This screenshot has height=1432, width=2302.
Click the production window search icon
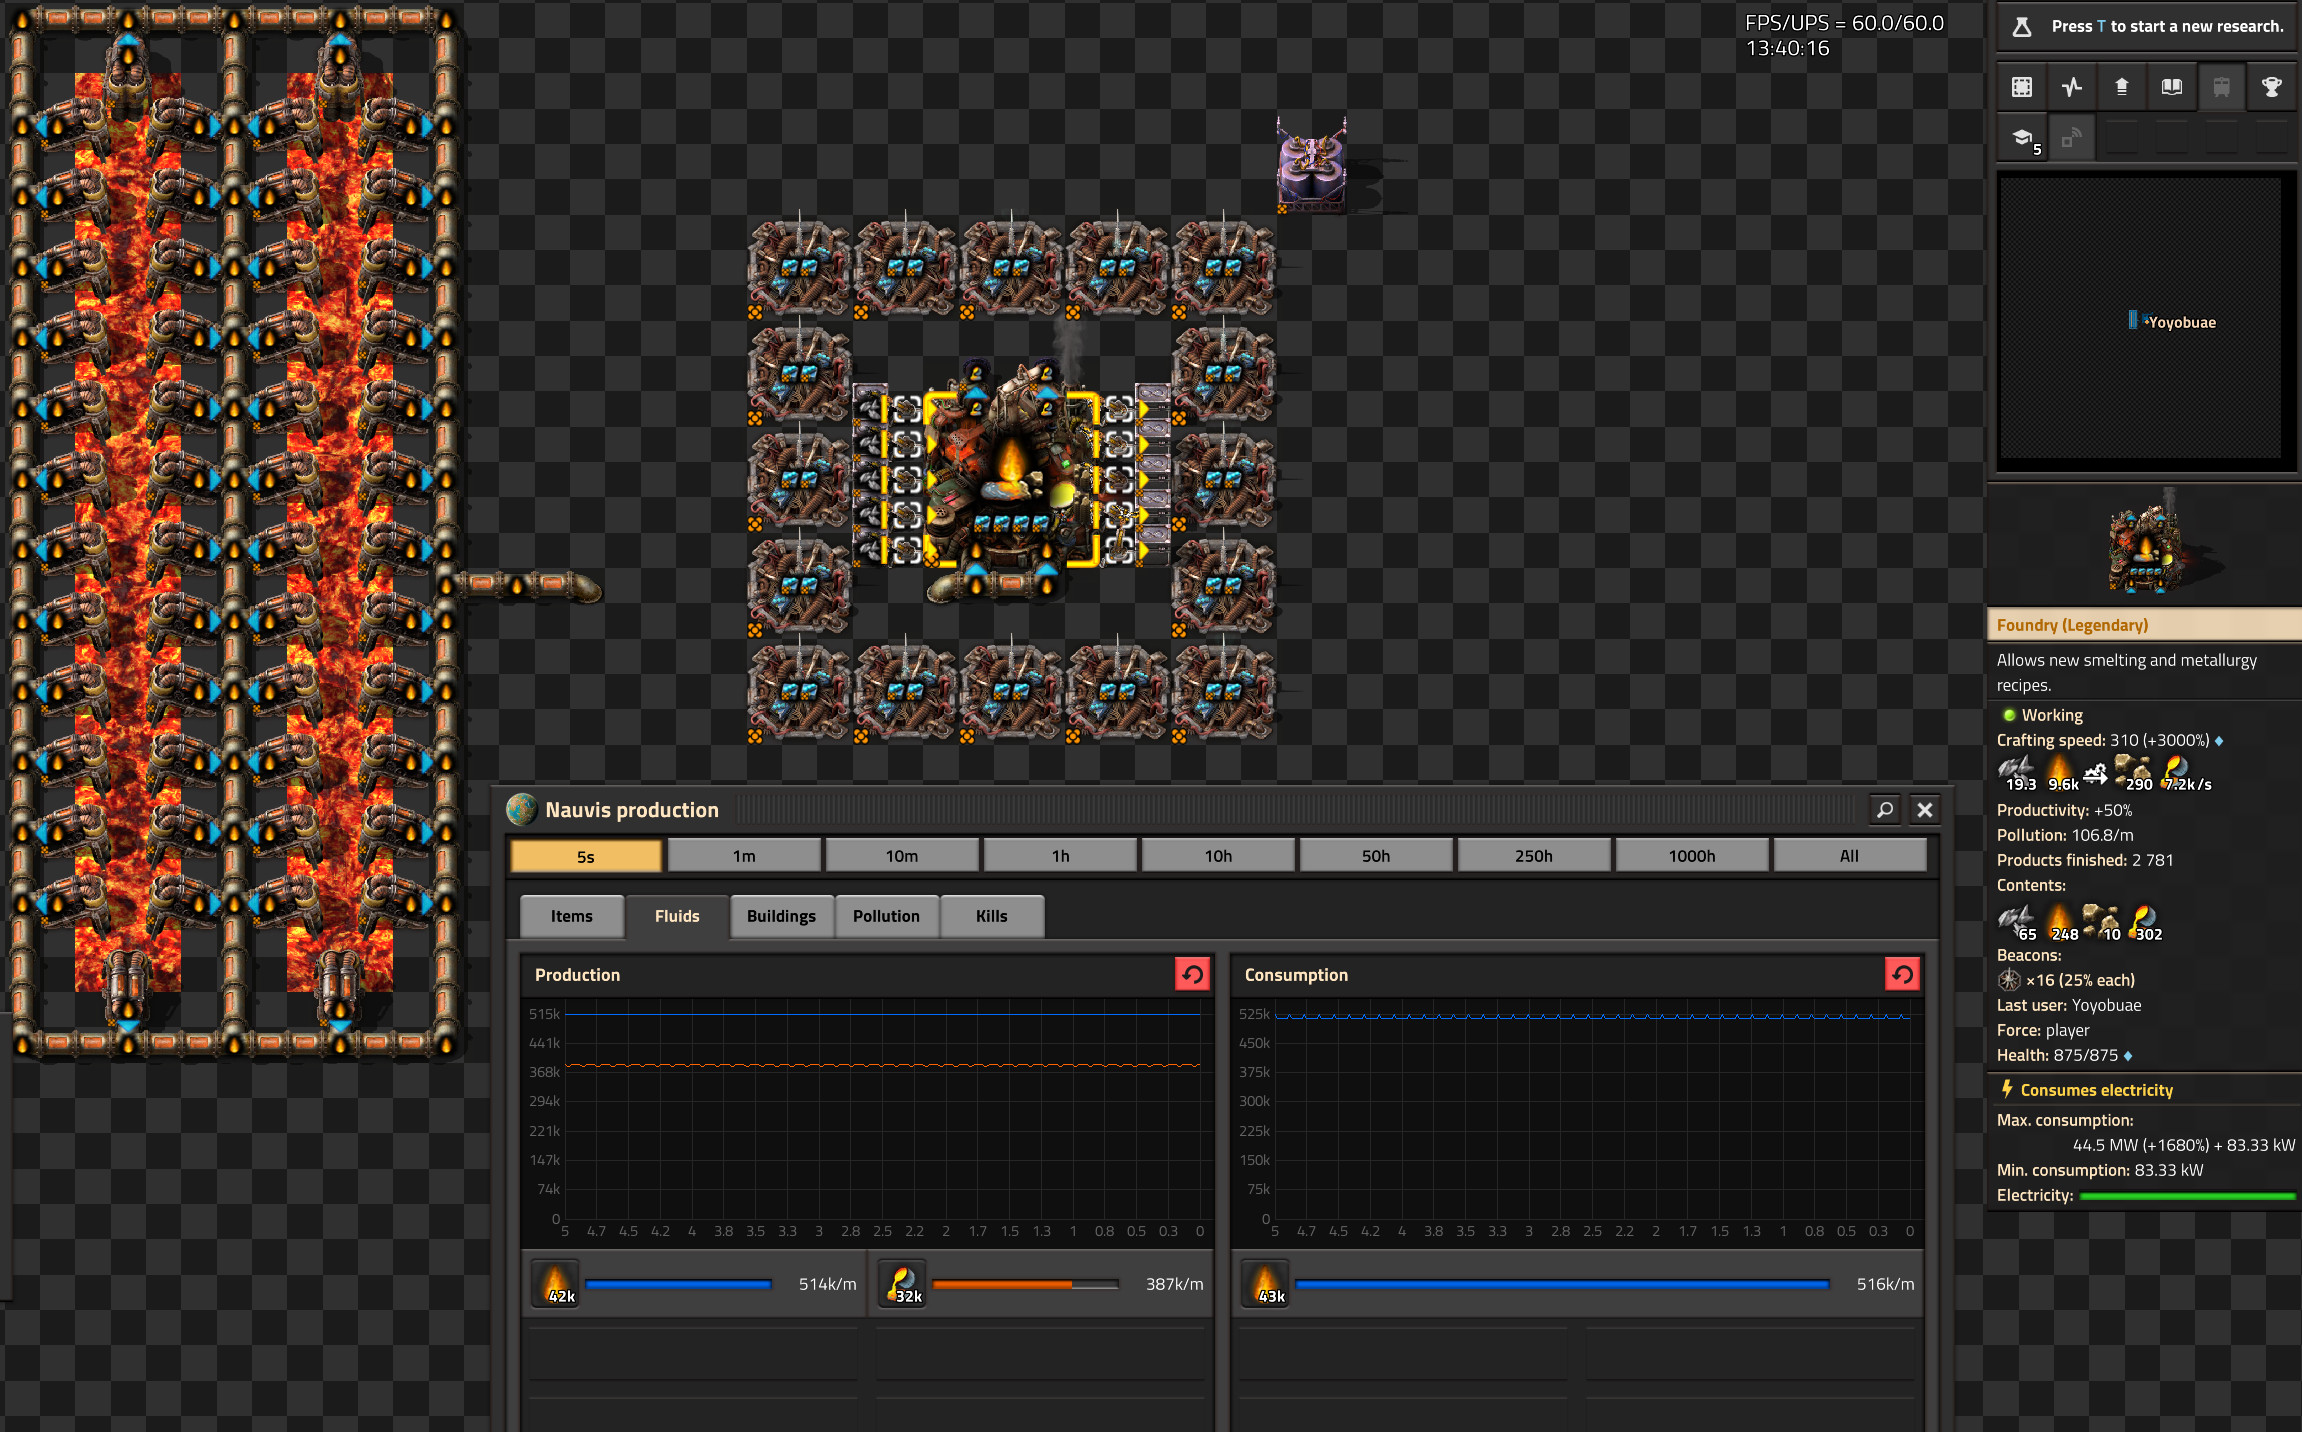click(x=1883, y=808)
